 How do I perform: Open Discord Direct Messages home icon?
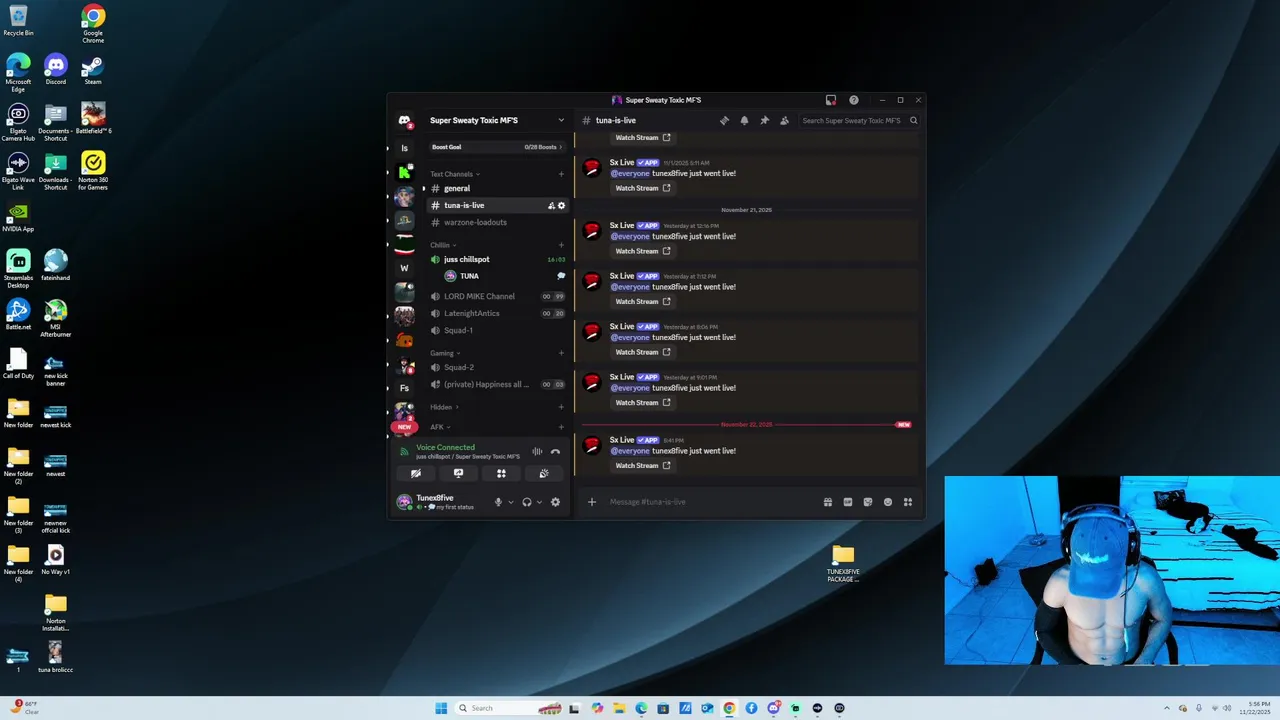404,120
